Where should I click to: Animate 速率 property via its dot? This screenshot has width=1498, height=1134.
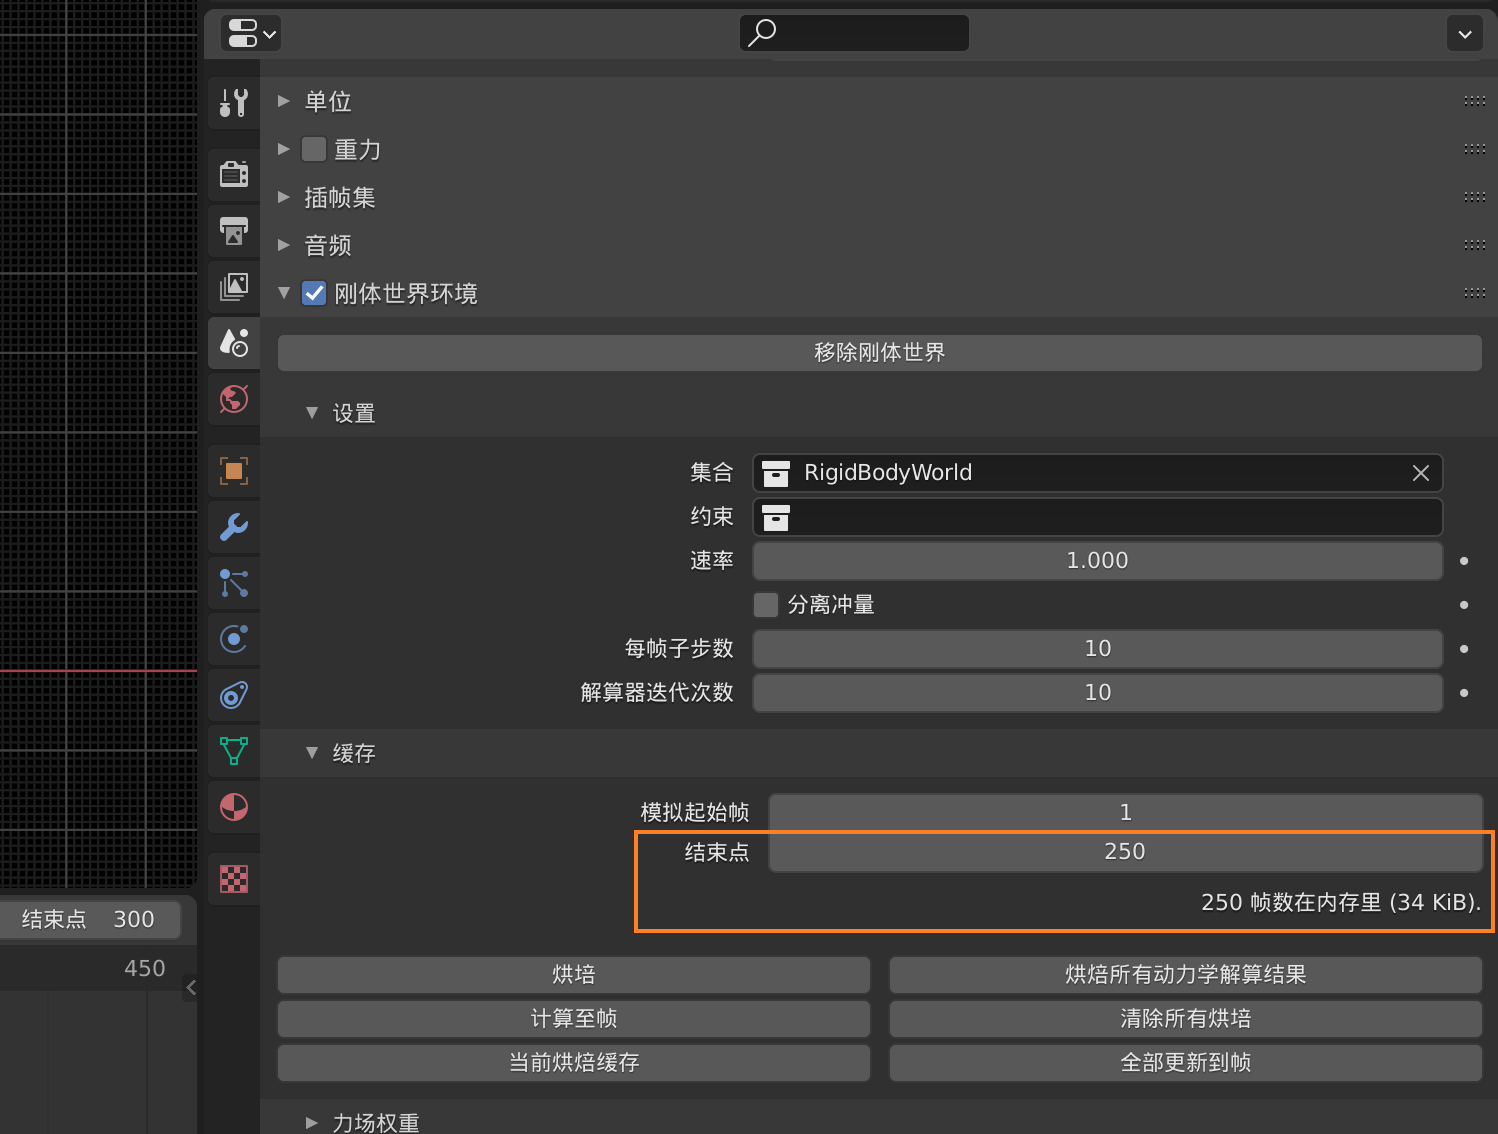click(x=1464, y=561)
